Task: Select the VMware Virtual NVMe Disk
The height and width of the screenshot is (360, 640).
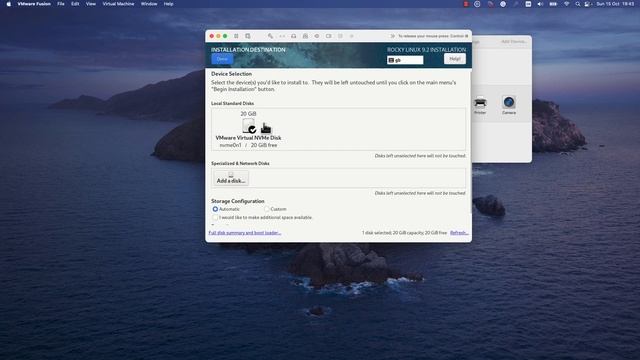Action: pyautogui.click(x=248, y=129)
